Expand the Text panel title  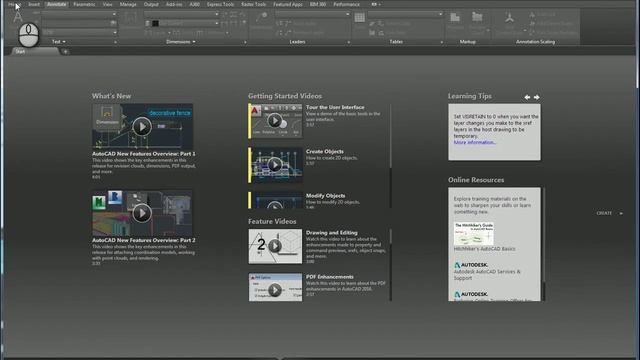pyautogui.click(x=59, y=42)
